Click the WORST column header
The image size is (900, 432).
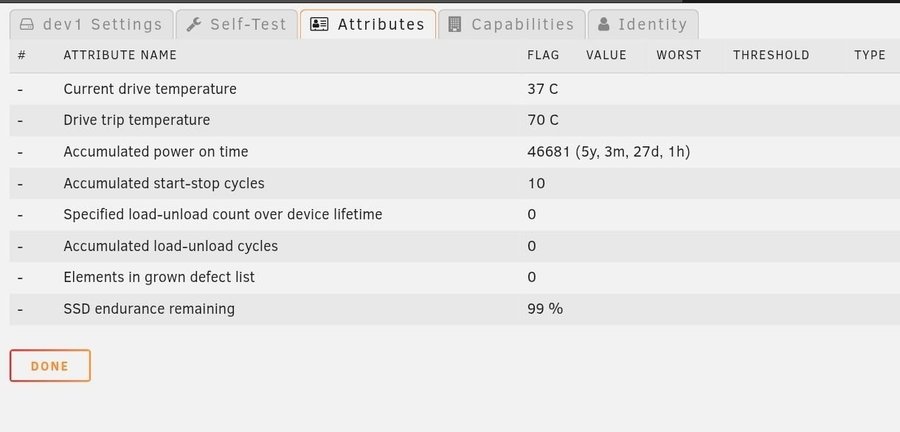tap(679, 55)
